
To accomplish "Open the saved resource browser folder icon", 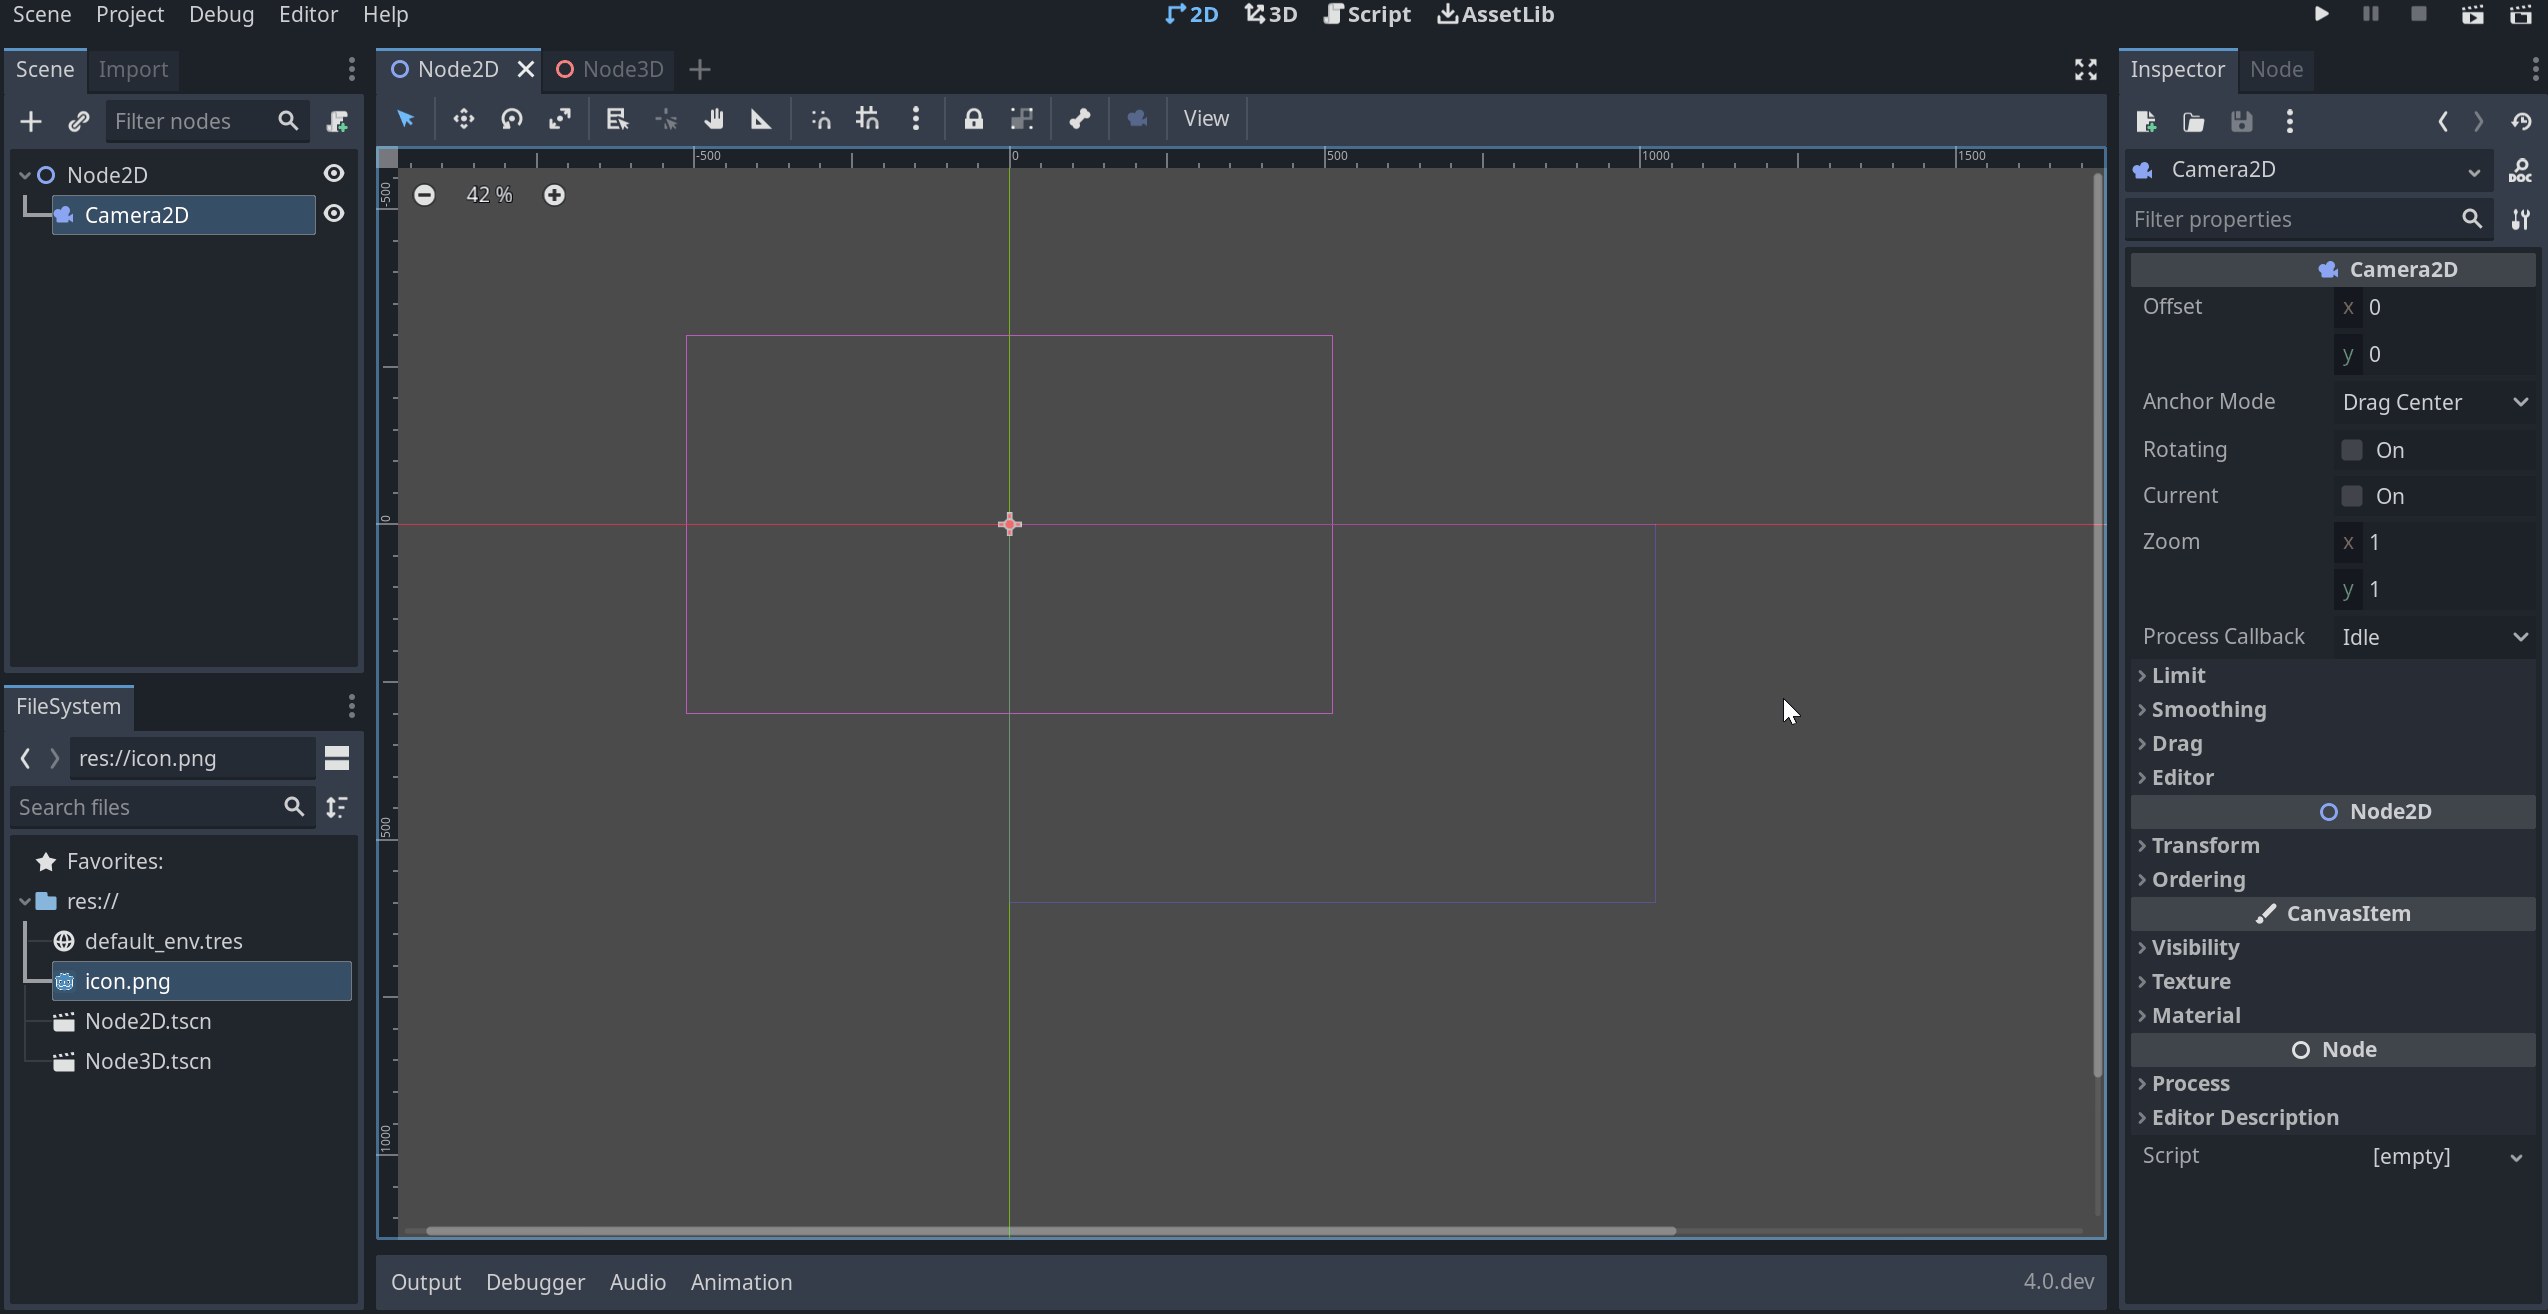I will click(2193, 121).
